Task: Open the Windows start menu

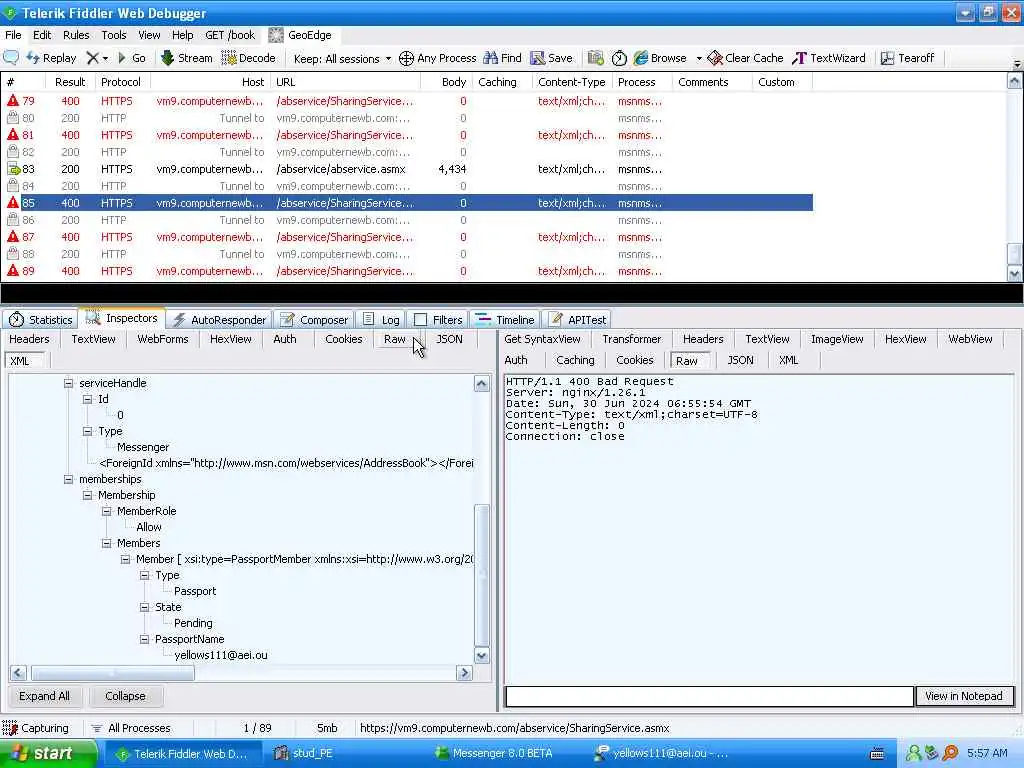Action: [x=48, y=754]
